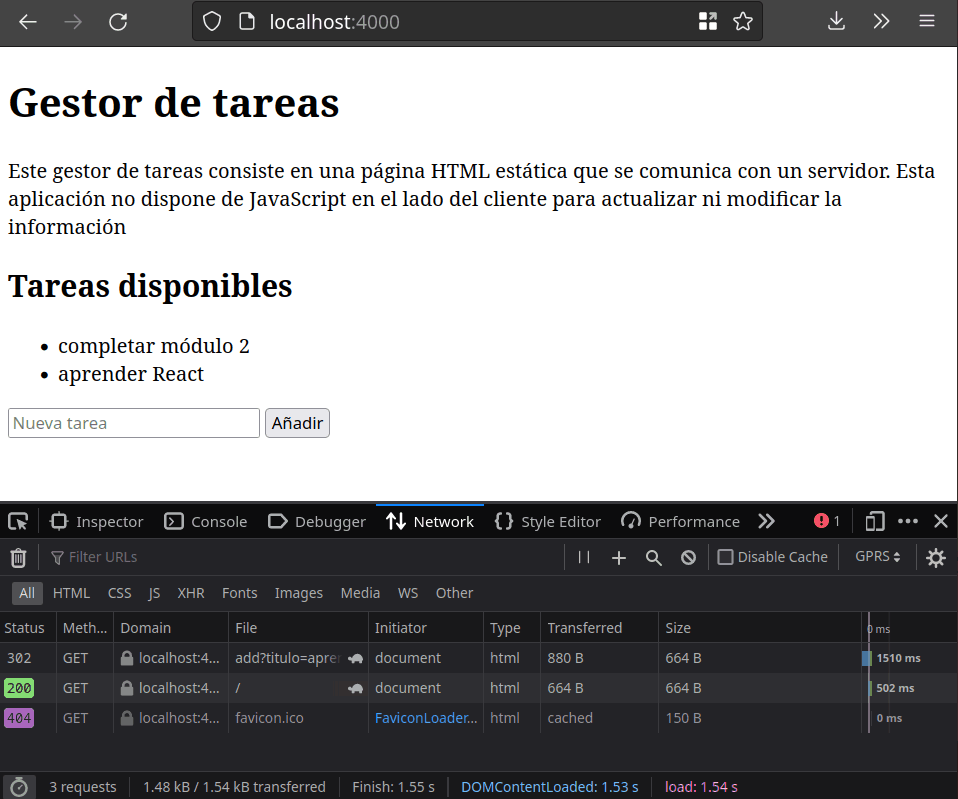Image resolution: width=958 pixels, height=799 pixels.
Task: Pause network recording
Action: 584,557
